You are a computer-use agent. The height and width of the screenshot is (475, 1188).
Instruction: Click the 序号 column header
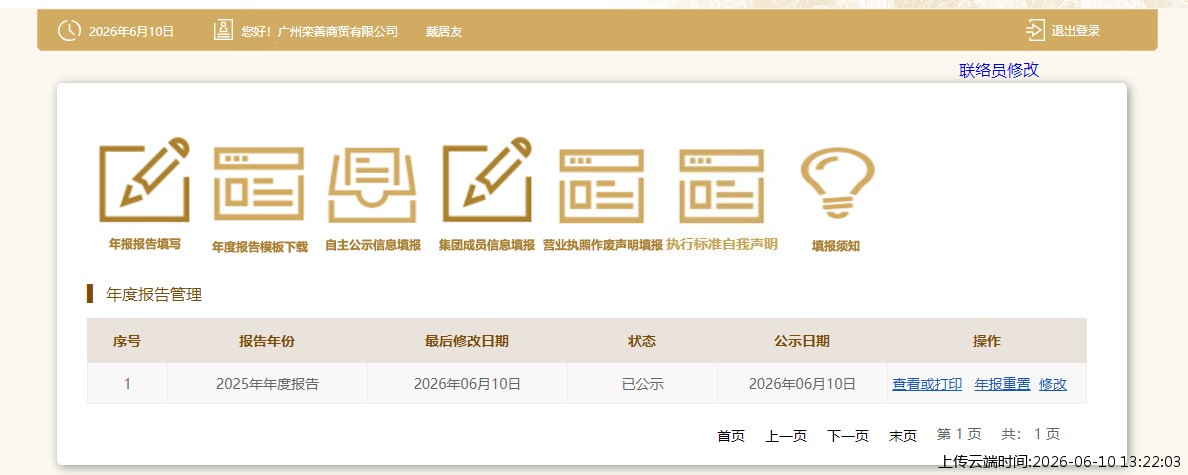[x=127, y=341]
